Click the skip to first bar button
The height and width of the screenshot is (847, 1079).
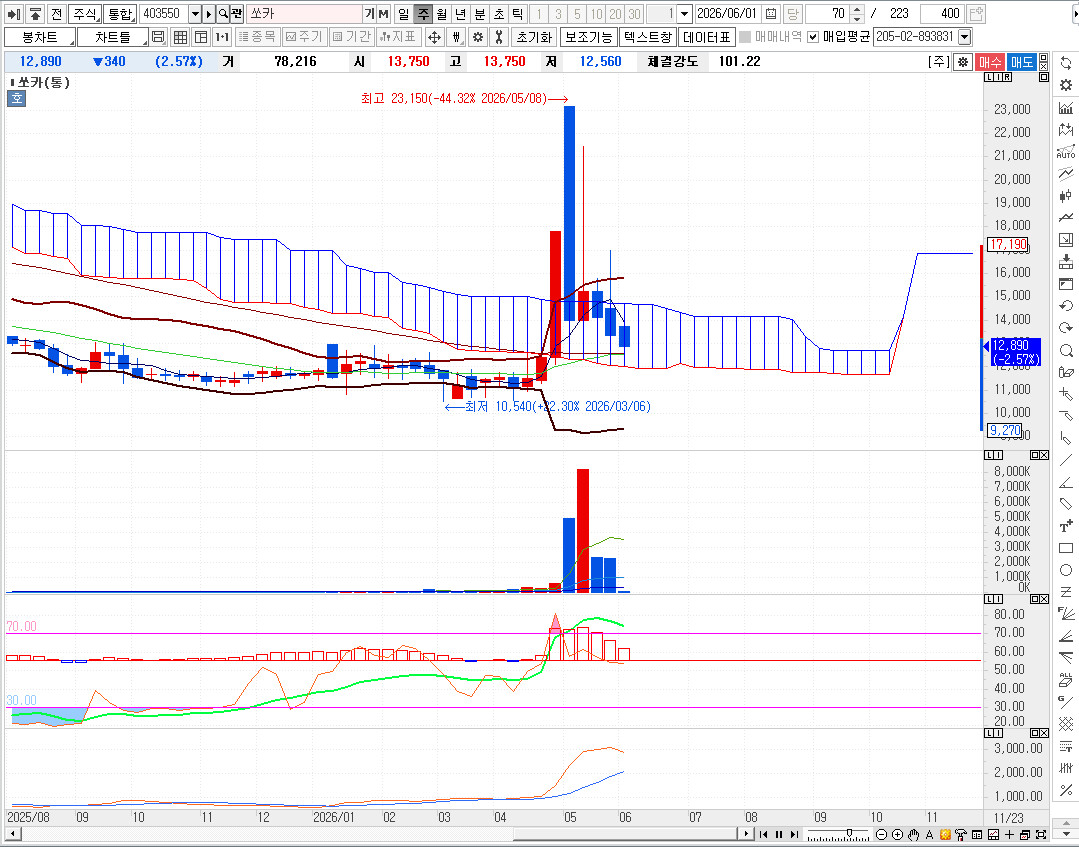tap(763, 835)
